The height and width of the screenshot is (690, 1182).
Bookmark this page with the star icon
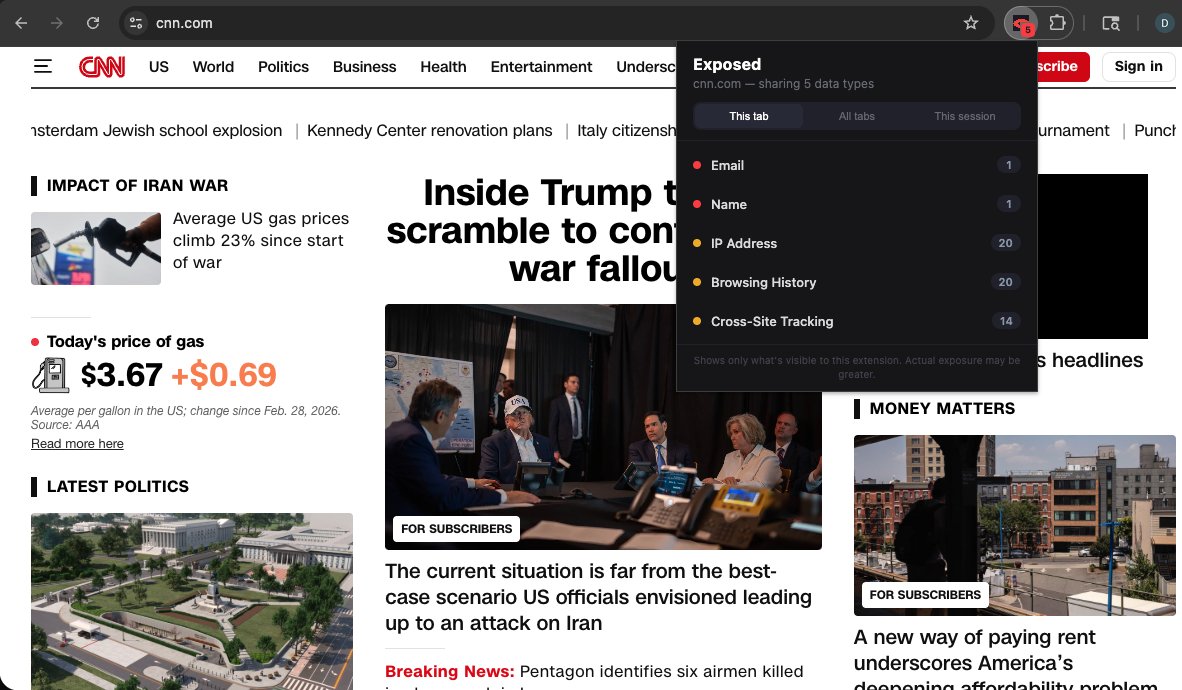971,23
